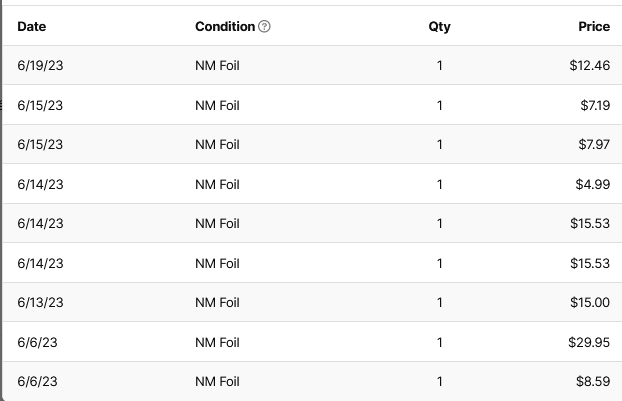Screen dimensions: 622x401
Task: Click the Qty column header
Action: point(439,27)
